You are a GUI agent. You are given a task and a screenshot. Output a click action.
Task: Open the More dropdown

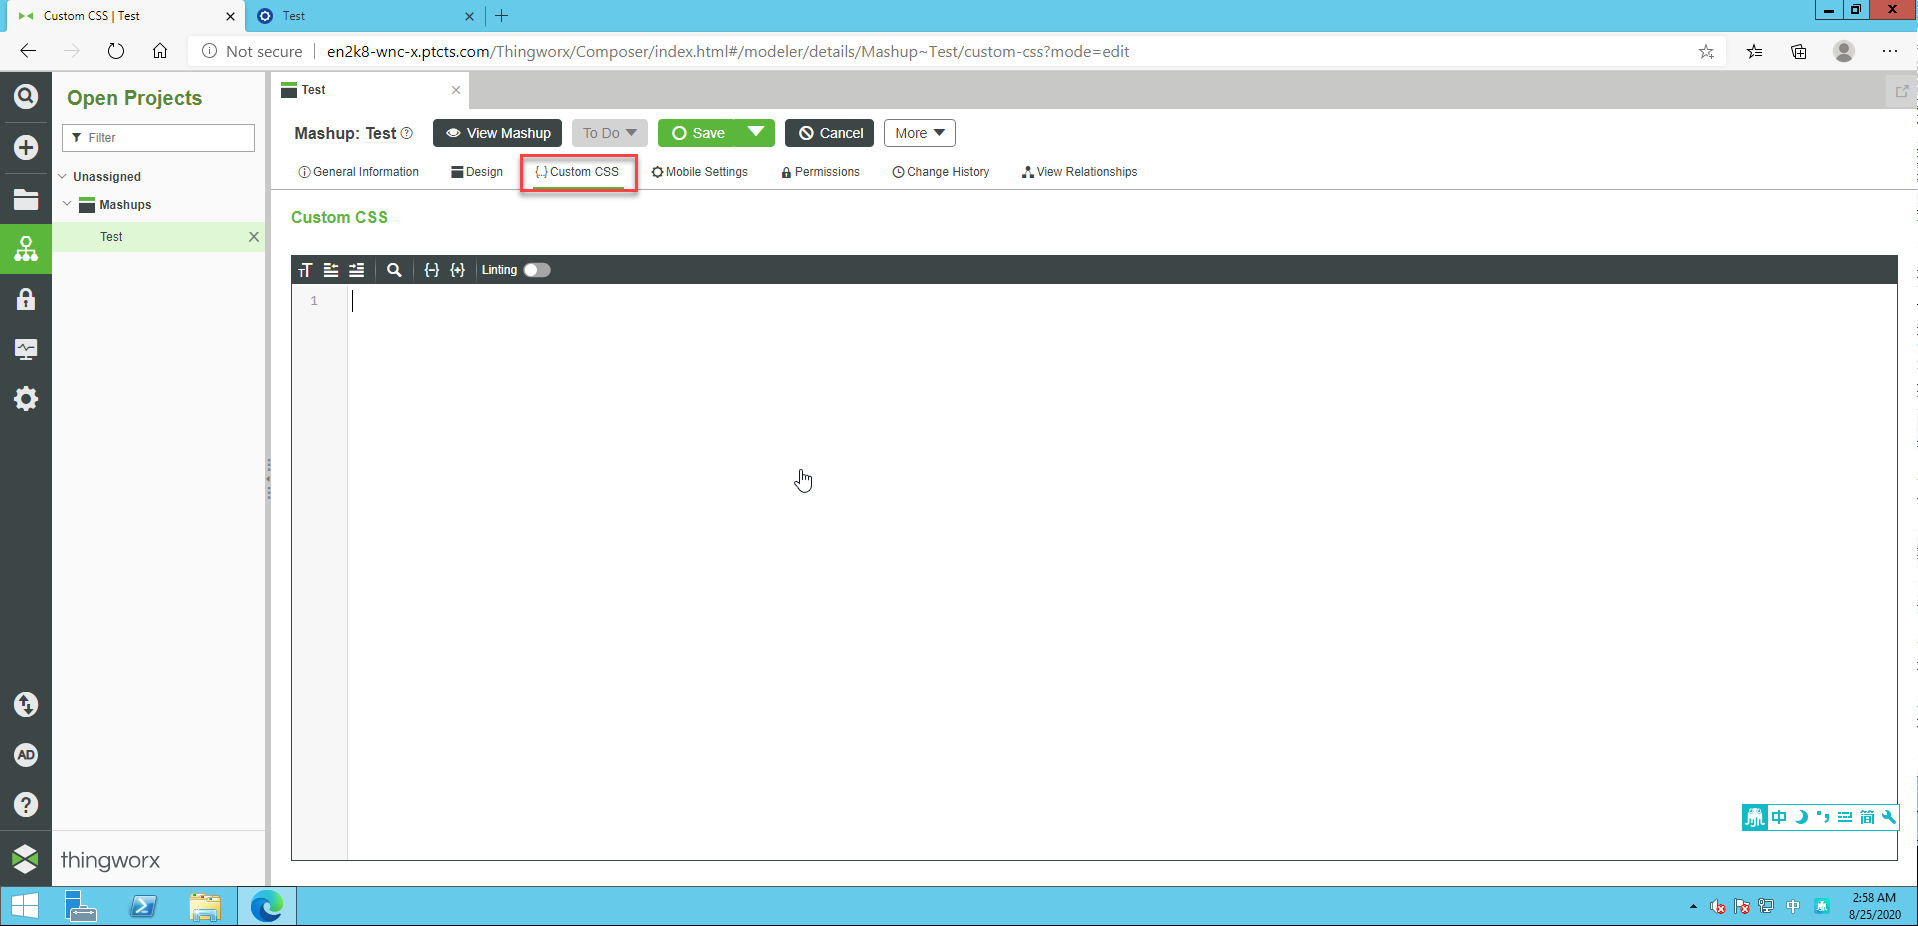point(917,132)
